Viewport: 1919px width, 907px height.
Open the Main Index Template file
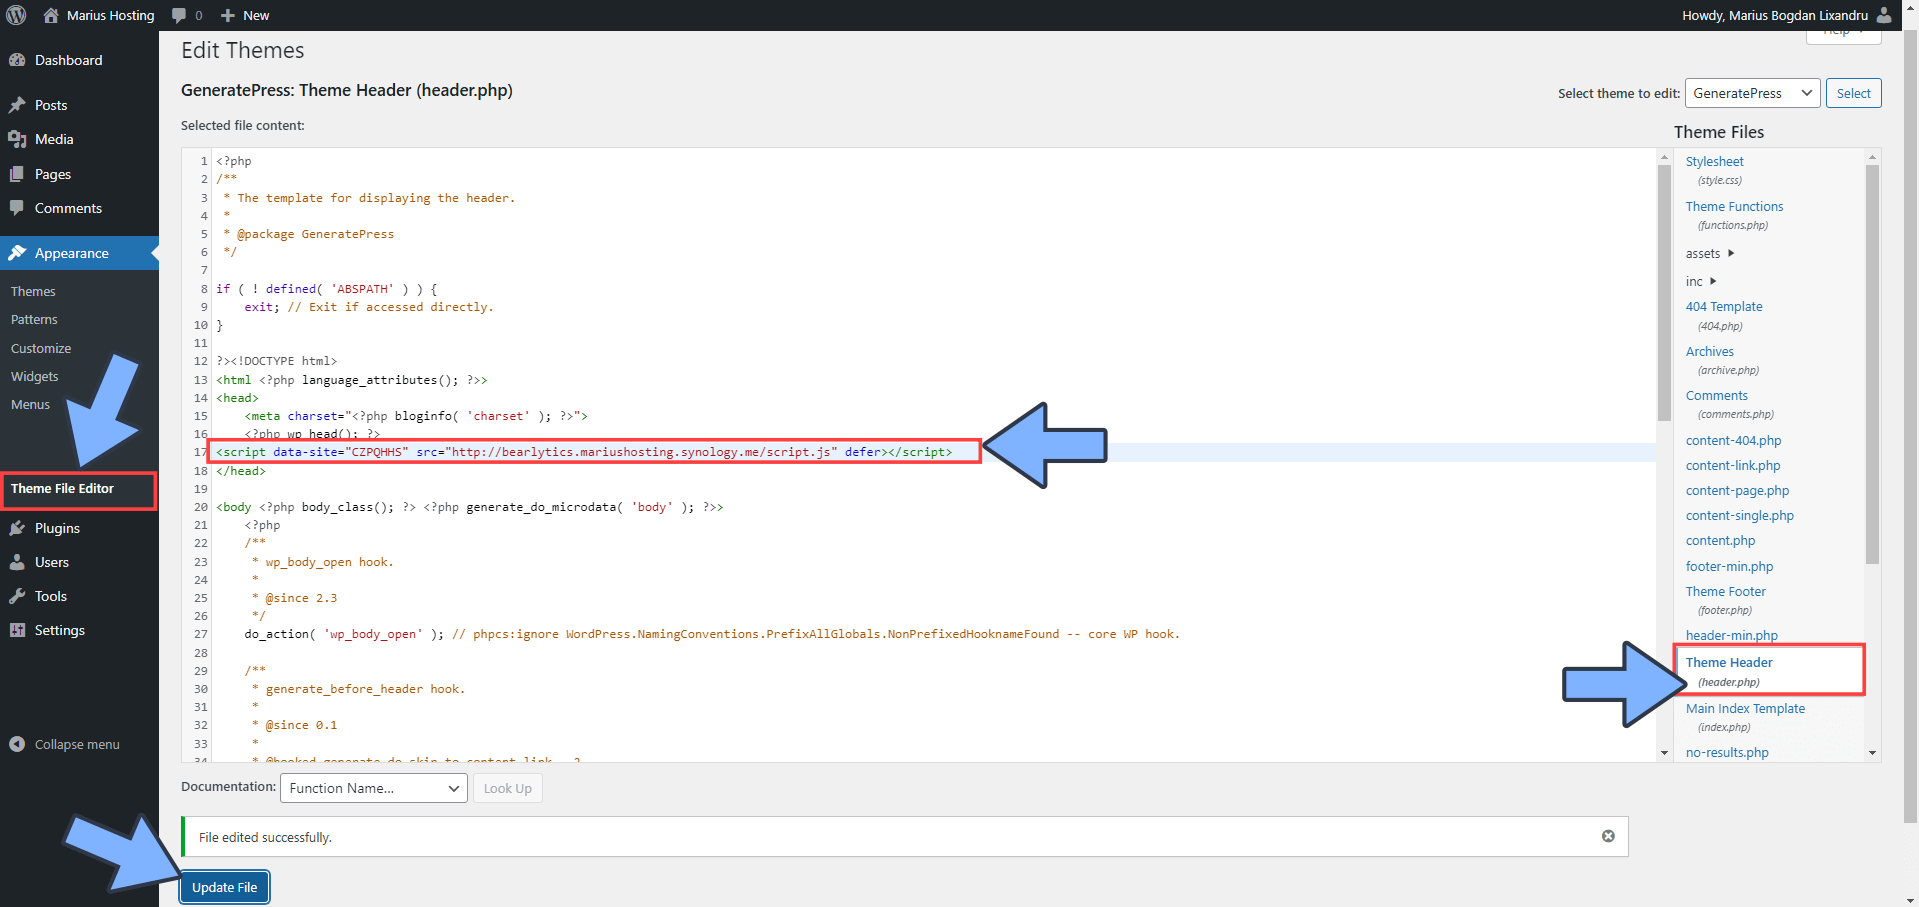[x=1745, y=708]
